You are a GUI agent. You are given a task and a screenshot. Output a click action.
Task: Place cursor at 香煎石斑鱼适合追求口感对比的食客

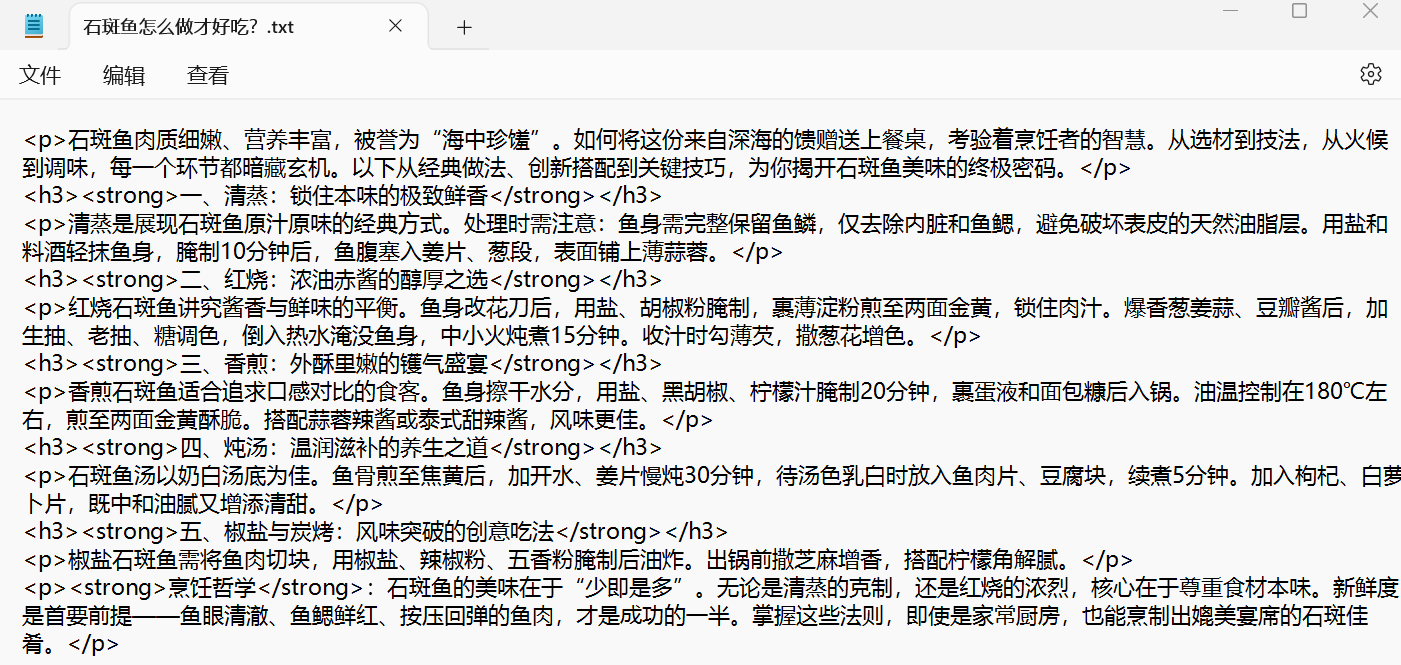pyautogui.click(x=245, y=392)
